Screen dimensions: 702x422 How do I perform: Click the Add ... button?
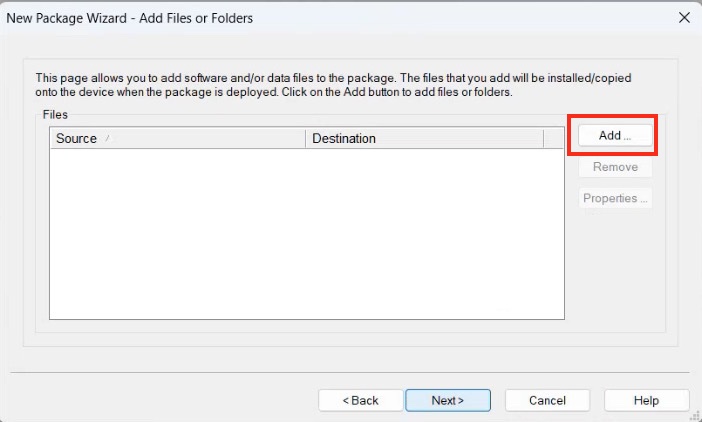point(614,136)
